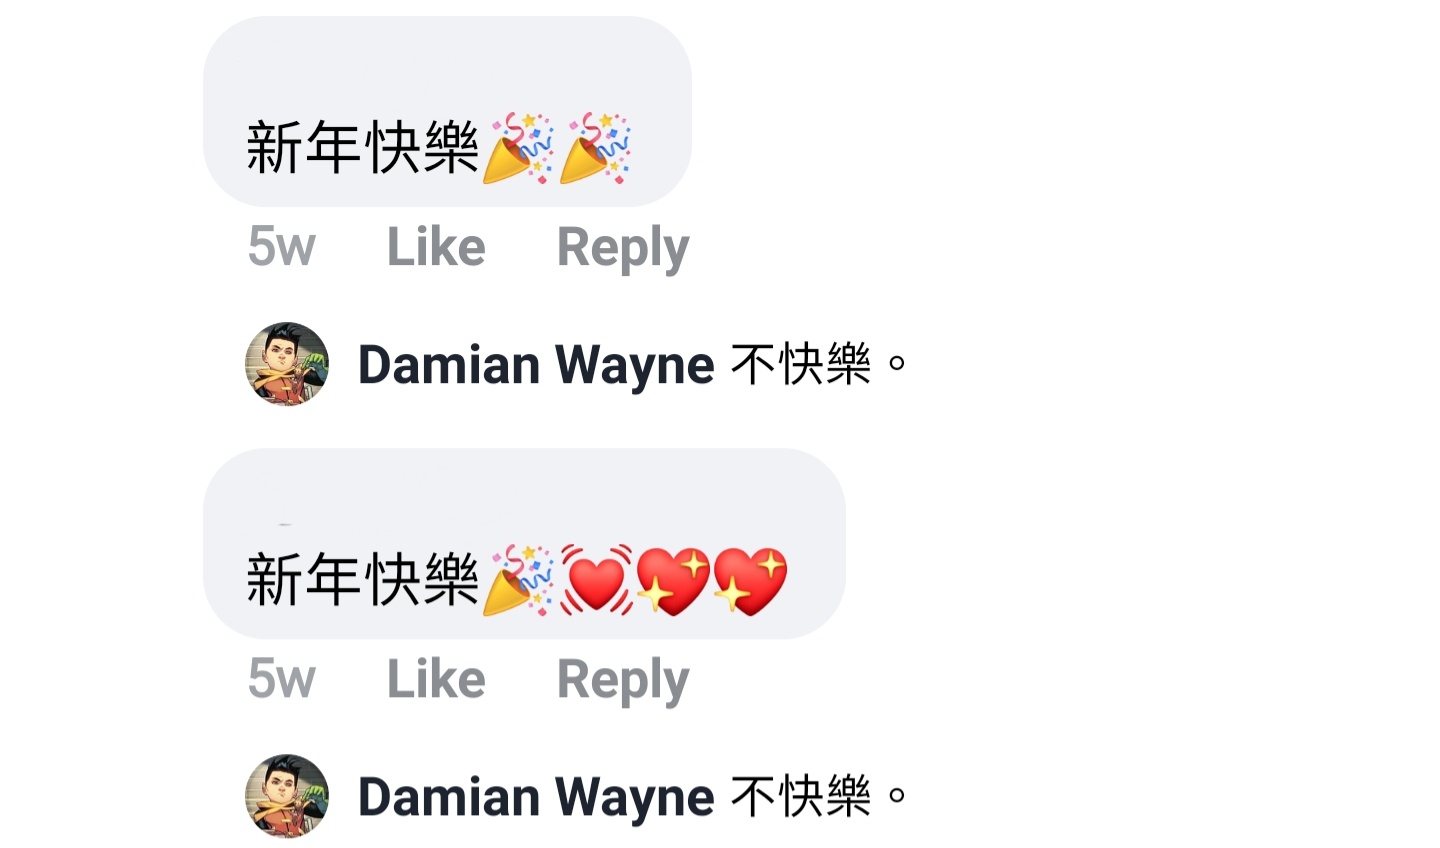
Task: Visit Damian Wayne's profile name under the hearts comment
Action: (536, 797)
